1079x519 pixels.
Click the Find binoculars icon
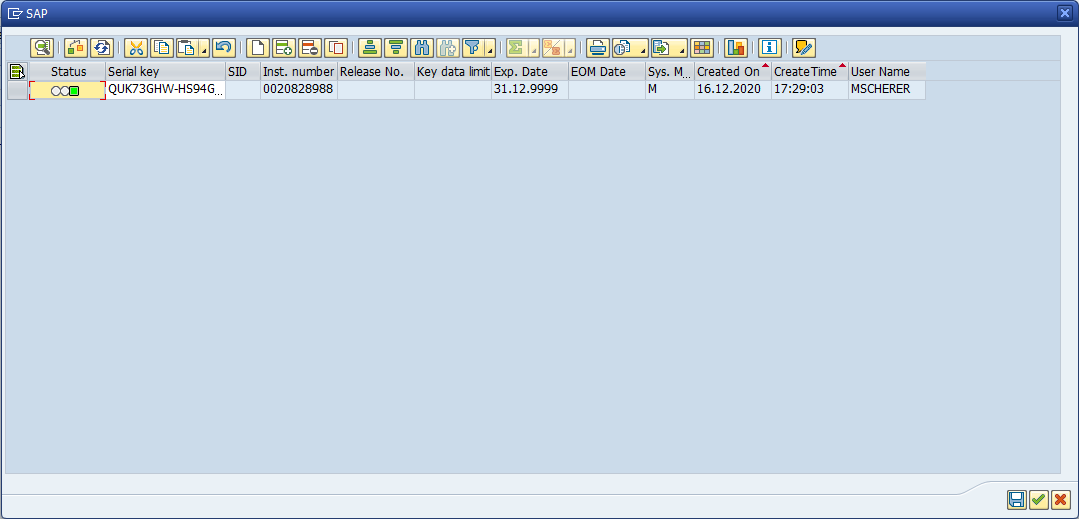[421, 47]
